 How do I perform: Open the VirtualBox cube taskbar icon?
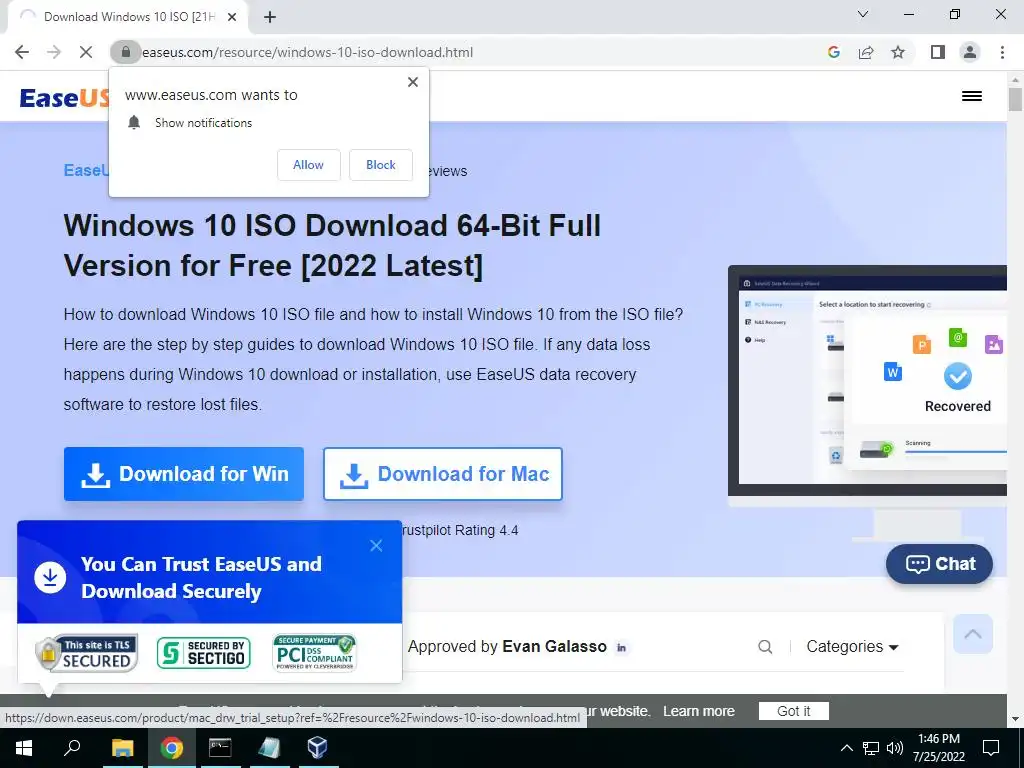[x=317, y=748]
